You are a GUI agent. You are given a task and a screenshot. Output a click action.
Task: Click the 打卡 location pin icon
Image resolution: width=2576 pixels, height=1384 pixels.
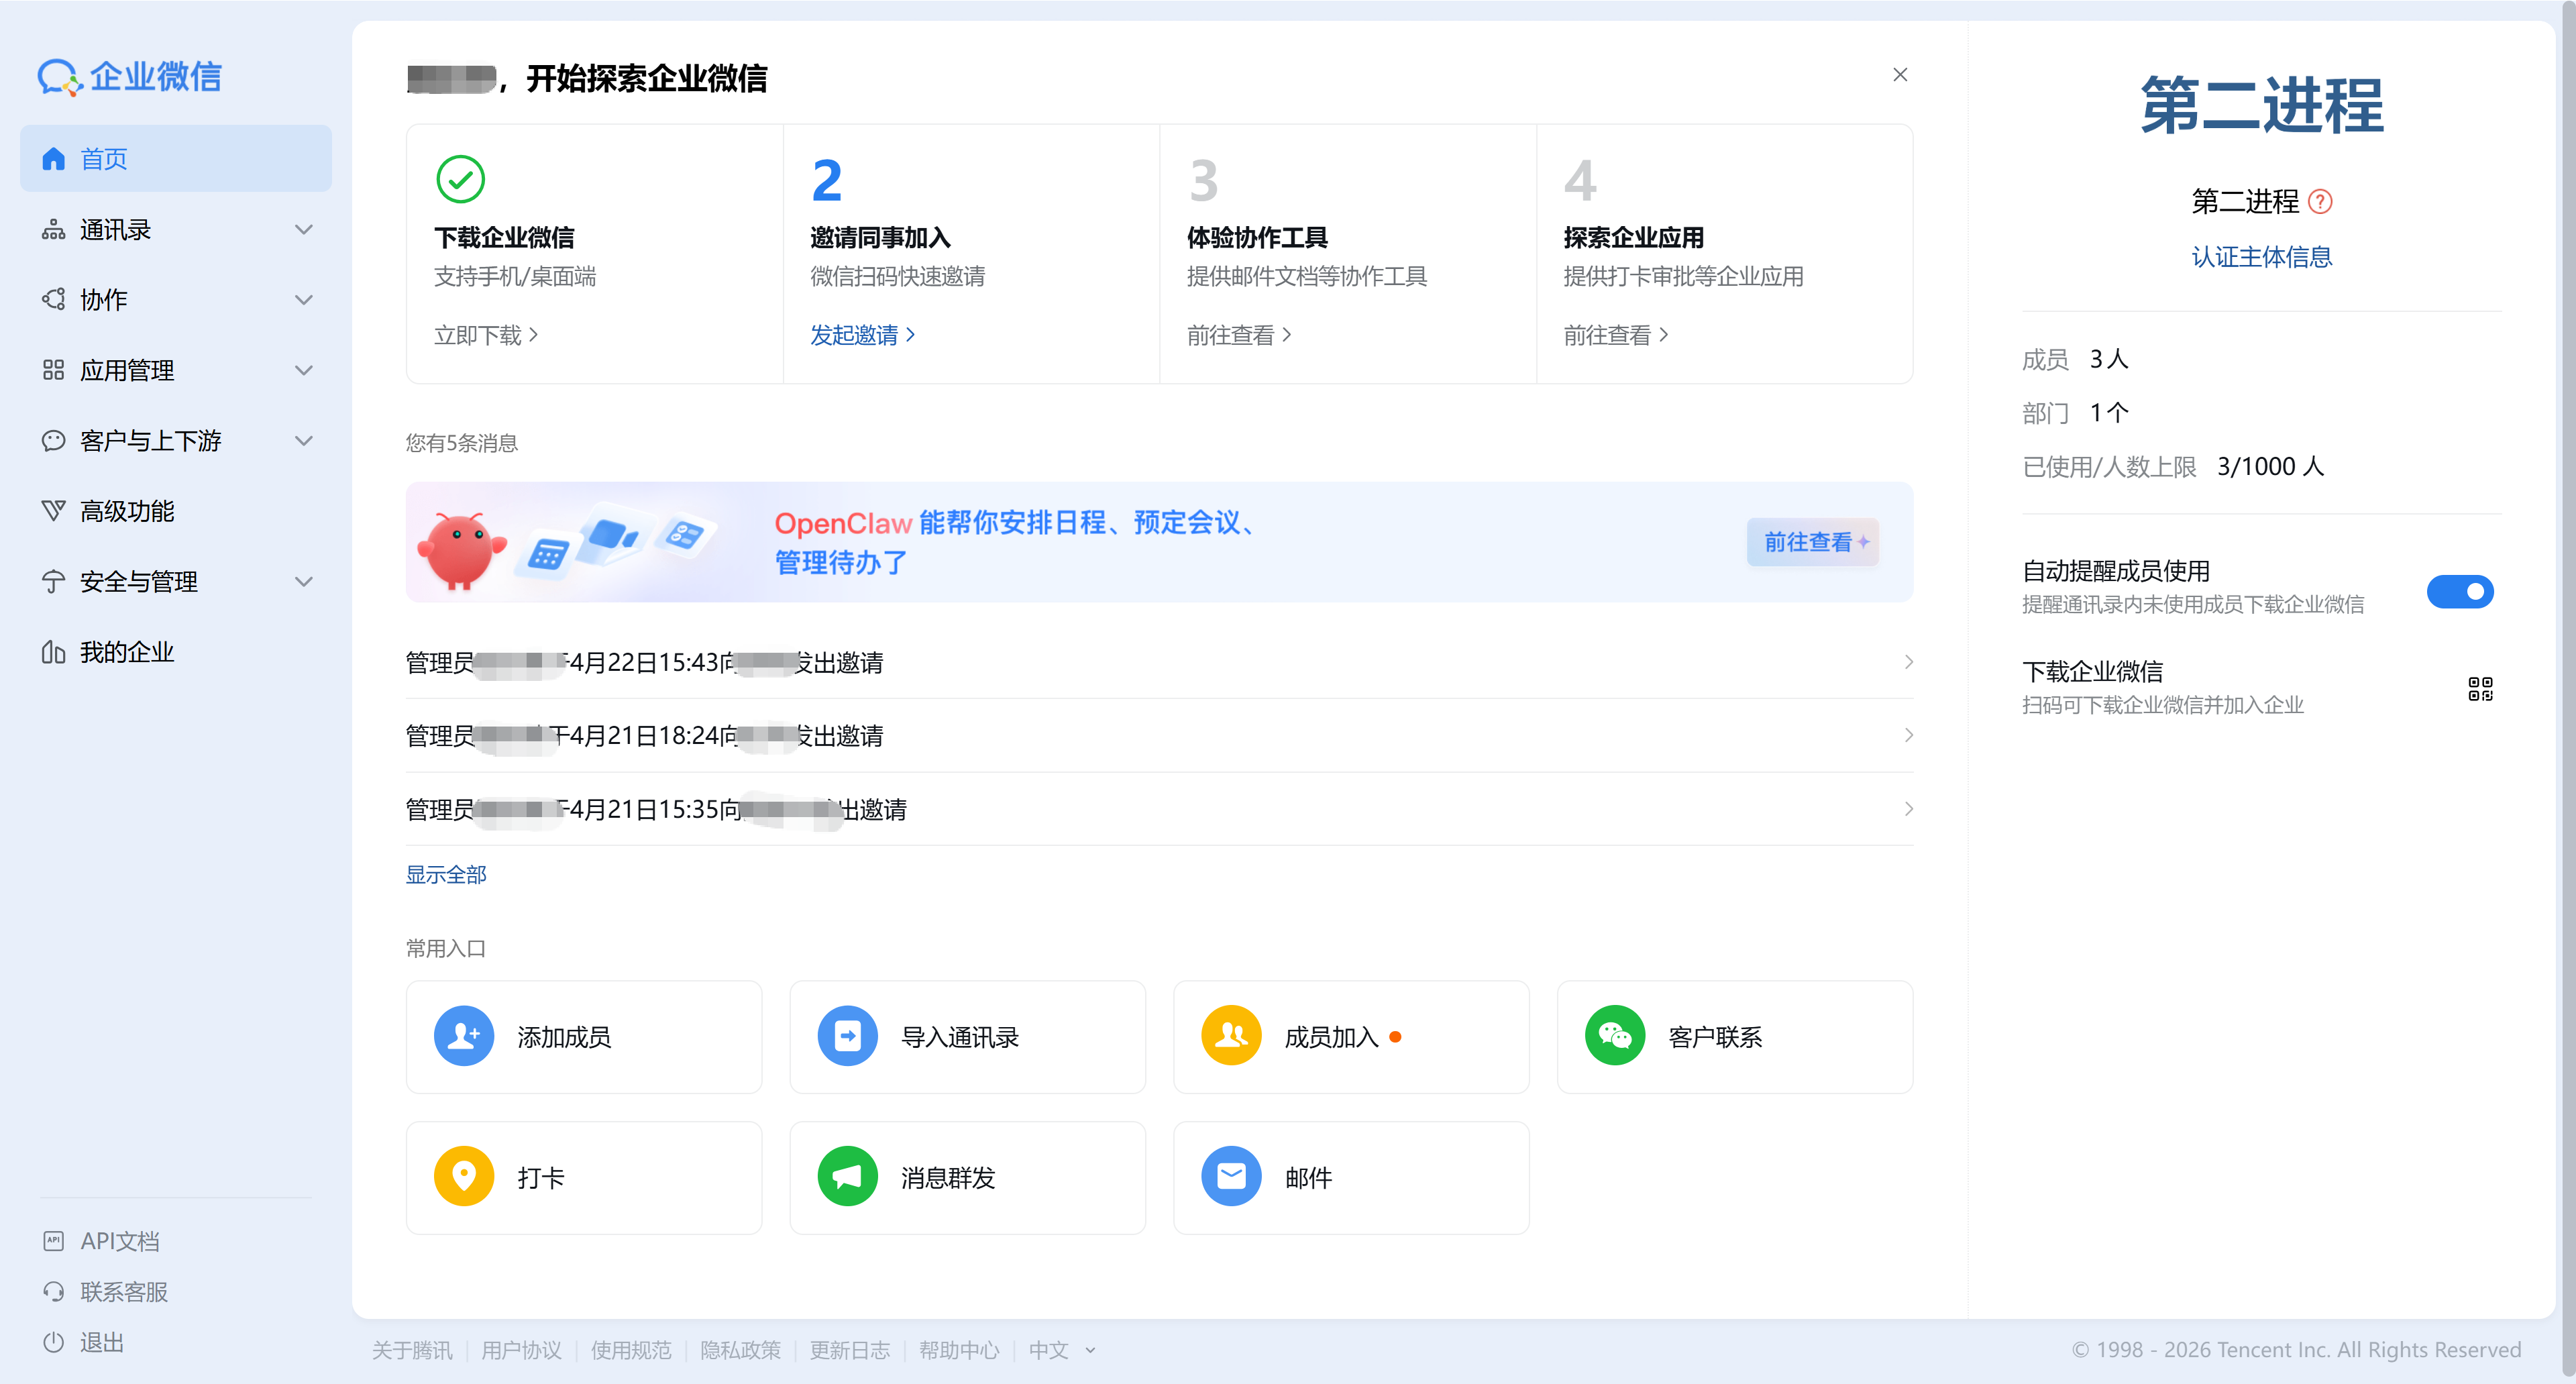(464, 1177)
